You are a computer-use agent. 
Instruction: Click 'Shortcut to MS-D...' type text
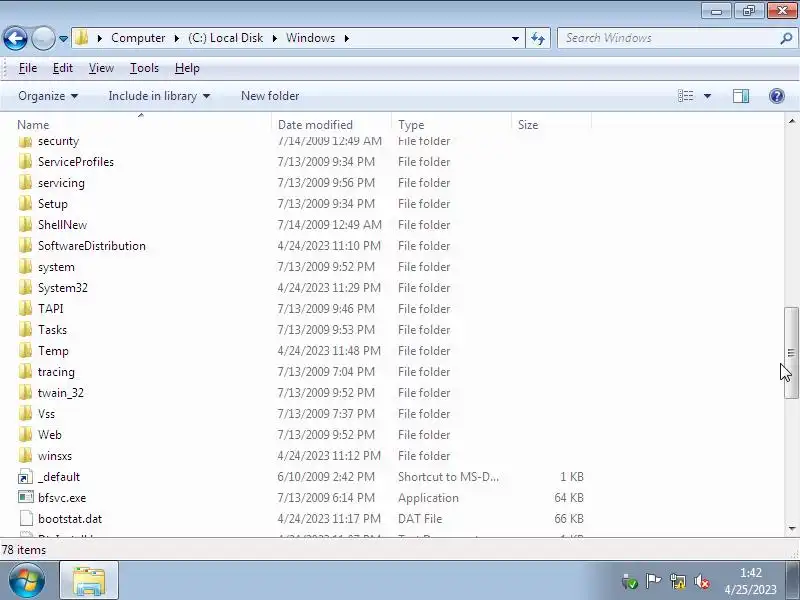pos(448,477)
